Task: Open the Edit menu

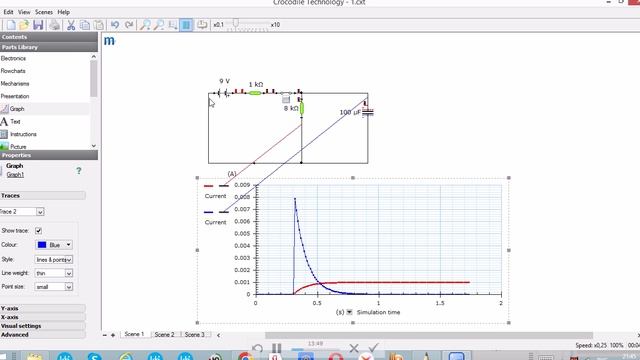Action: pos(9,12)
